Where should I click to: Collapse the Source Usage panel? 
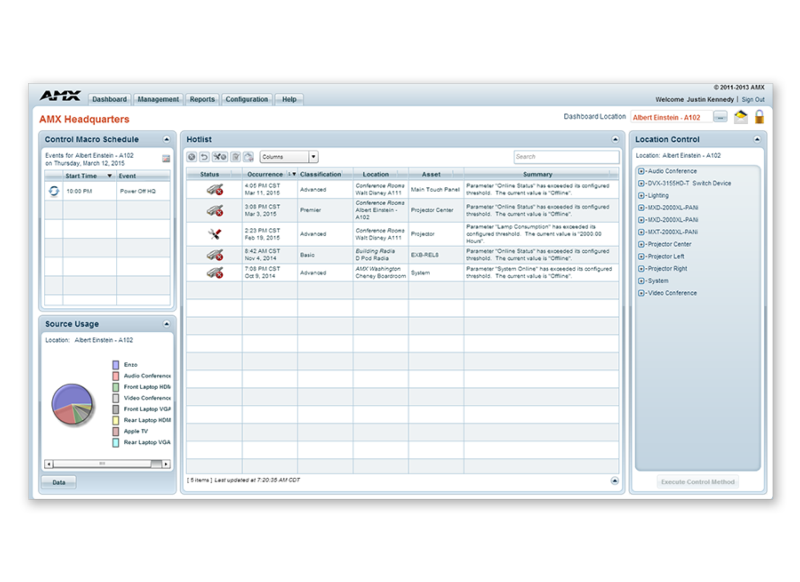click(166, 324)
